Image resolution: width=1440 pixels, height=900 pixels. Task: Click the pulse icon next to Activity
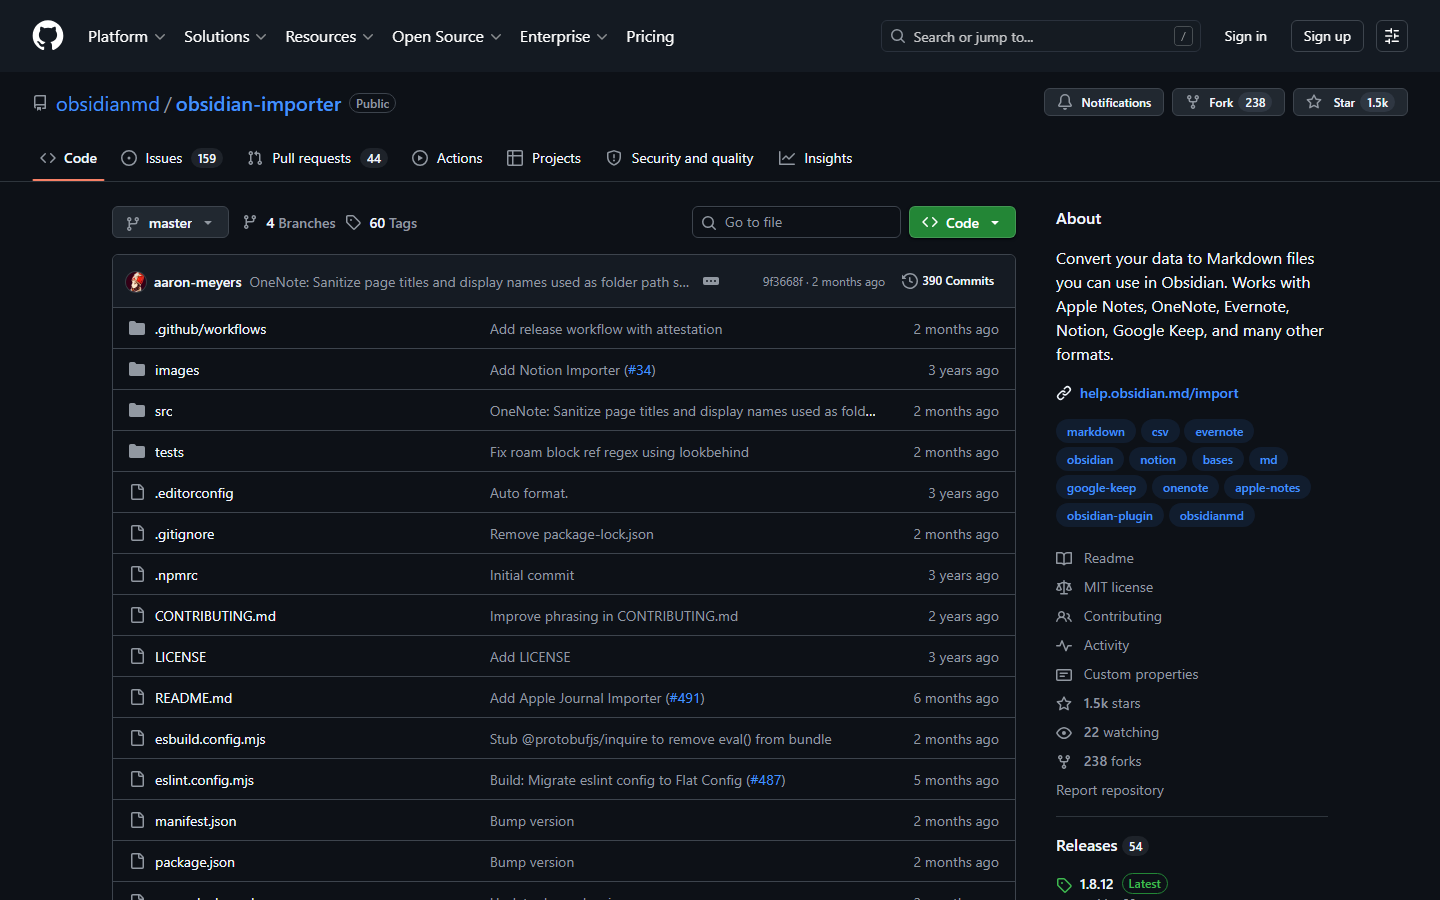[x=1064, y=645]
